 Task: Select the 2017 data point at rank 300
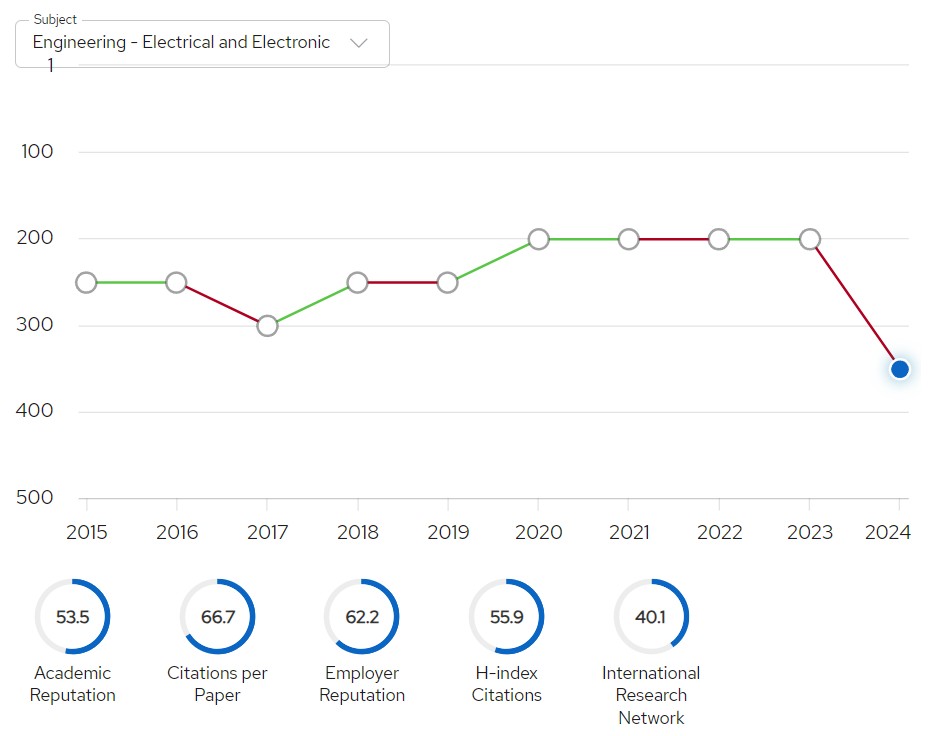(267, 326)
